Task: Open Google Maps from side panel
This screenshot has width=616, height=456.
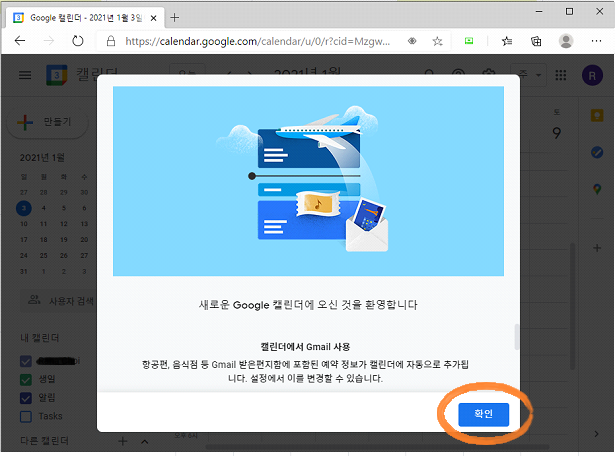Action: click(597, 189)
